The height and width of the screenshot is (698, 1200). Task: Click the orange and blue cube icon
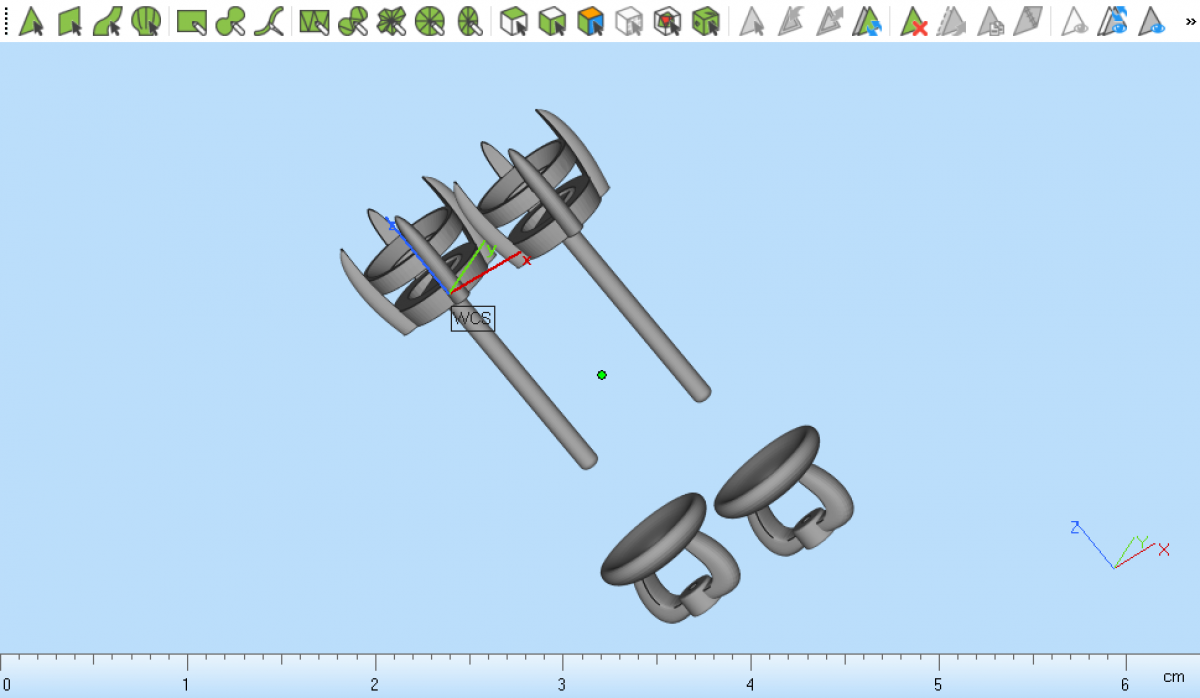[x=591, y=21]
